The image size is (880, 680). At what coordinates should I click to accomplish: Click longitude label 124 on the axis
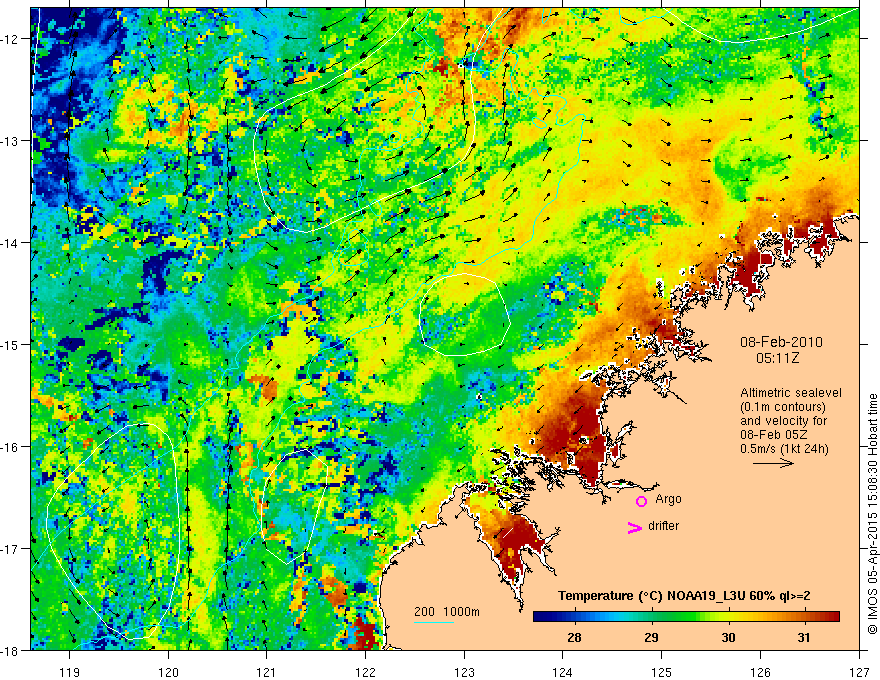563,672
